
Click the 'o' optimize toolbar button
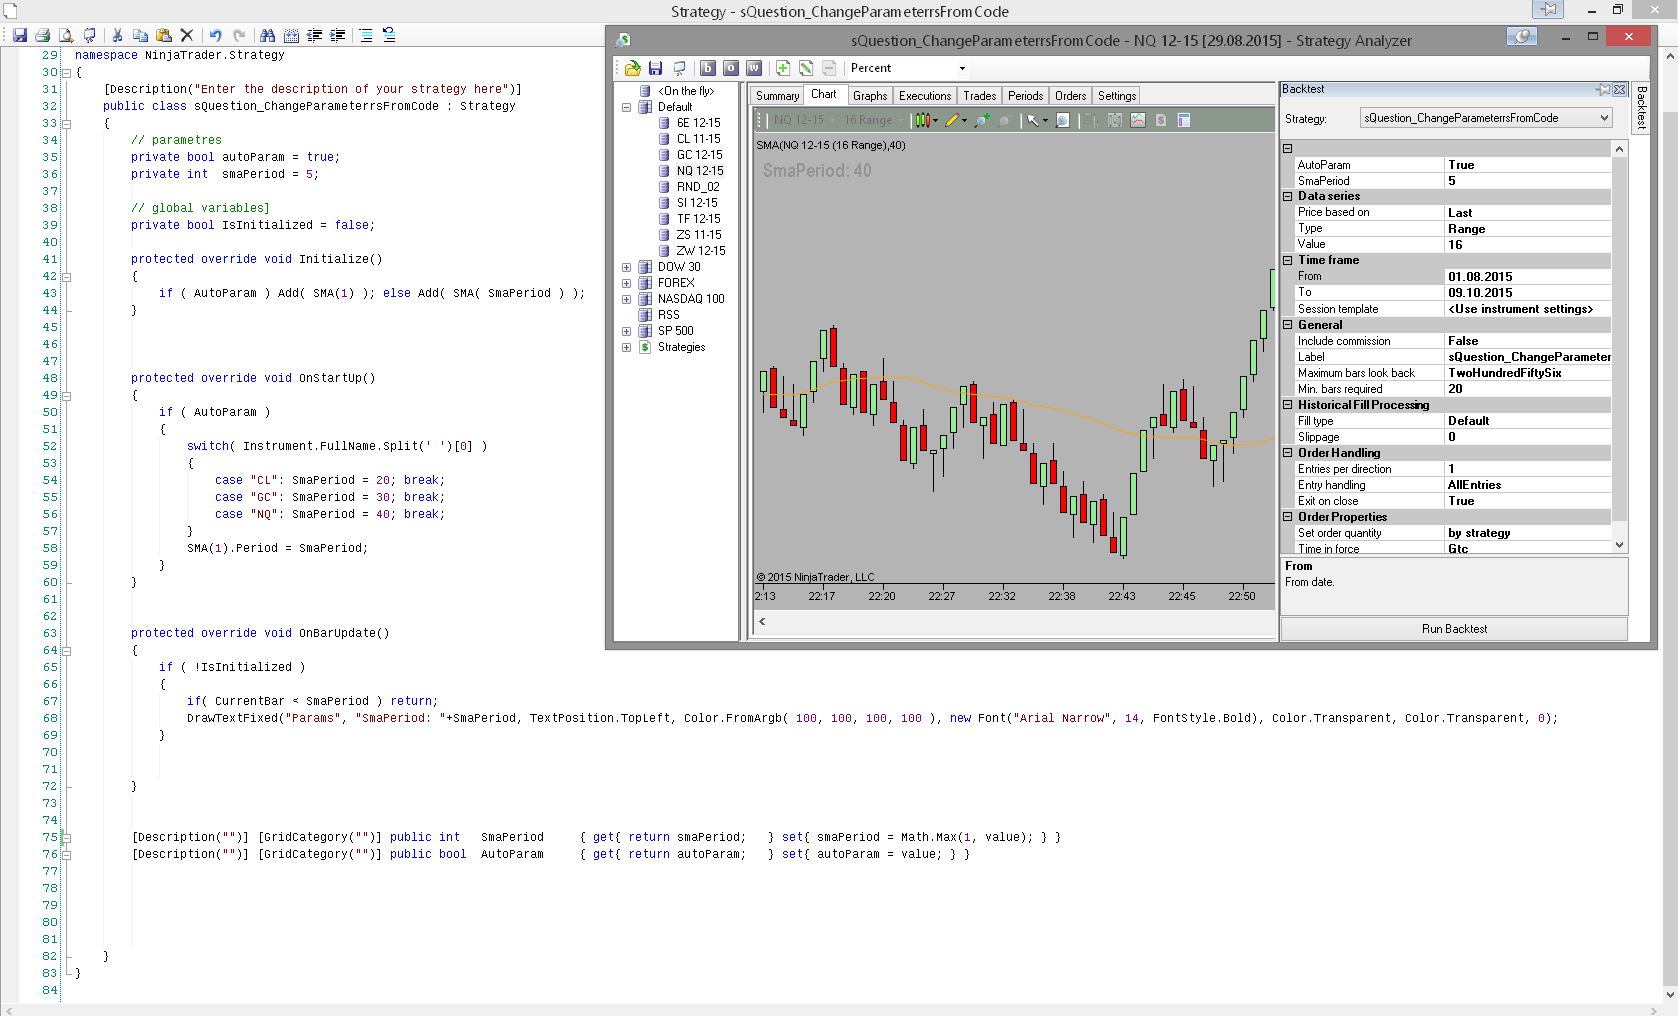(731, 68)
